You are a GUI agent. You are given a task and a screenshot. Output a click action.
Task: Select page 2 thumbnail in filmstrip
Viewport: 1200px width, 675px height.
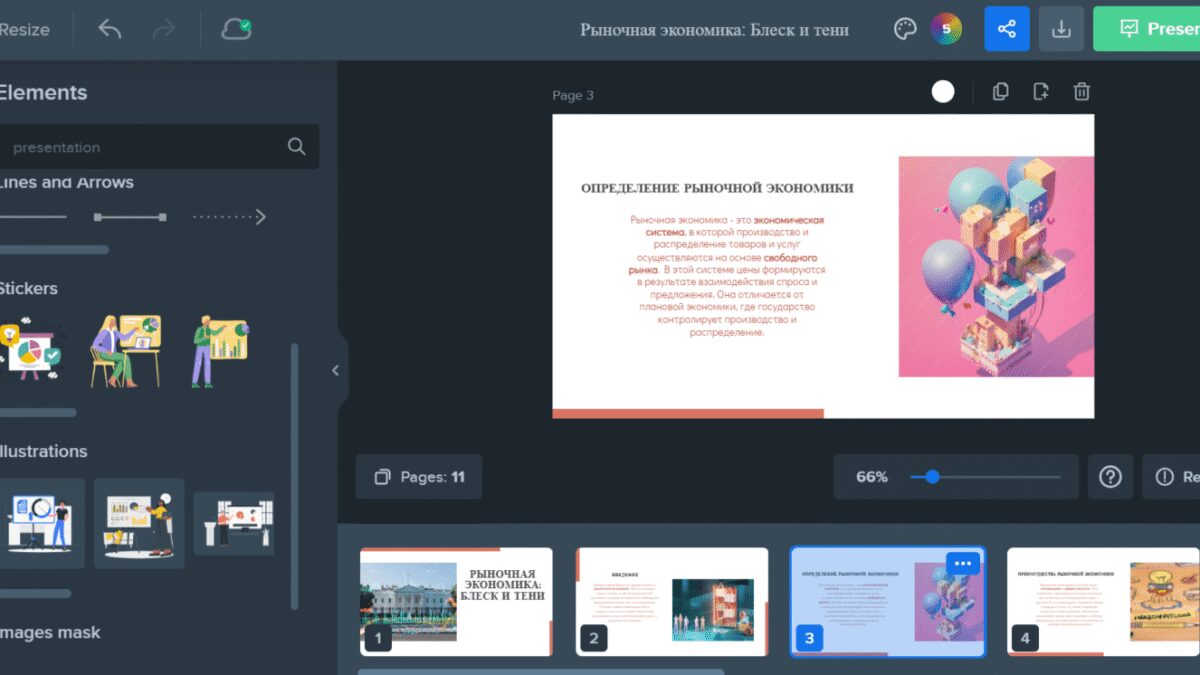click(x=672, y=602)
